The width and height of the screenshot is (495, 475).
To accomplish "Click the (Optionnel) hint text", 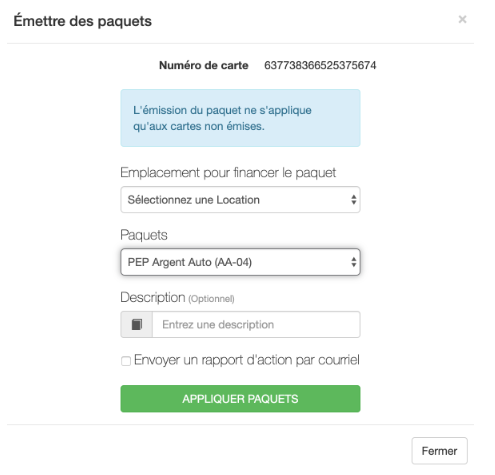I will pyautogui.click(x=211, y=299).
